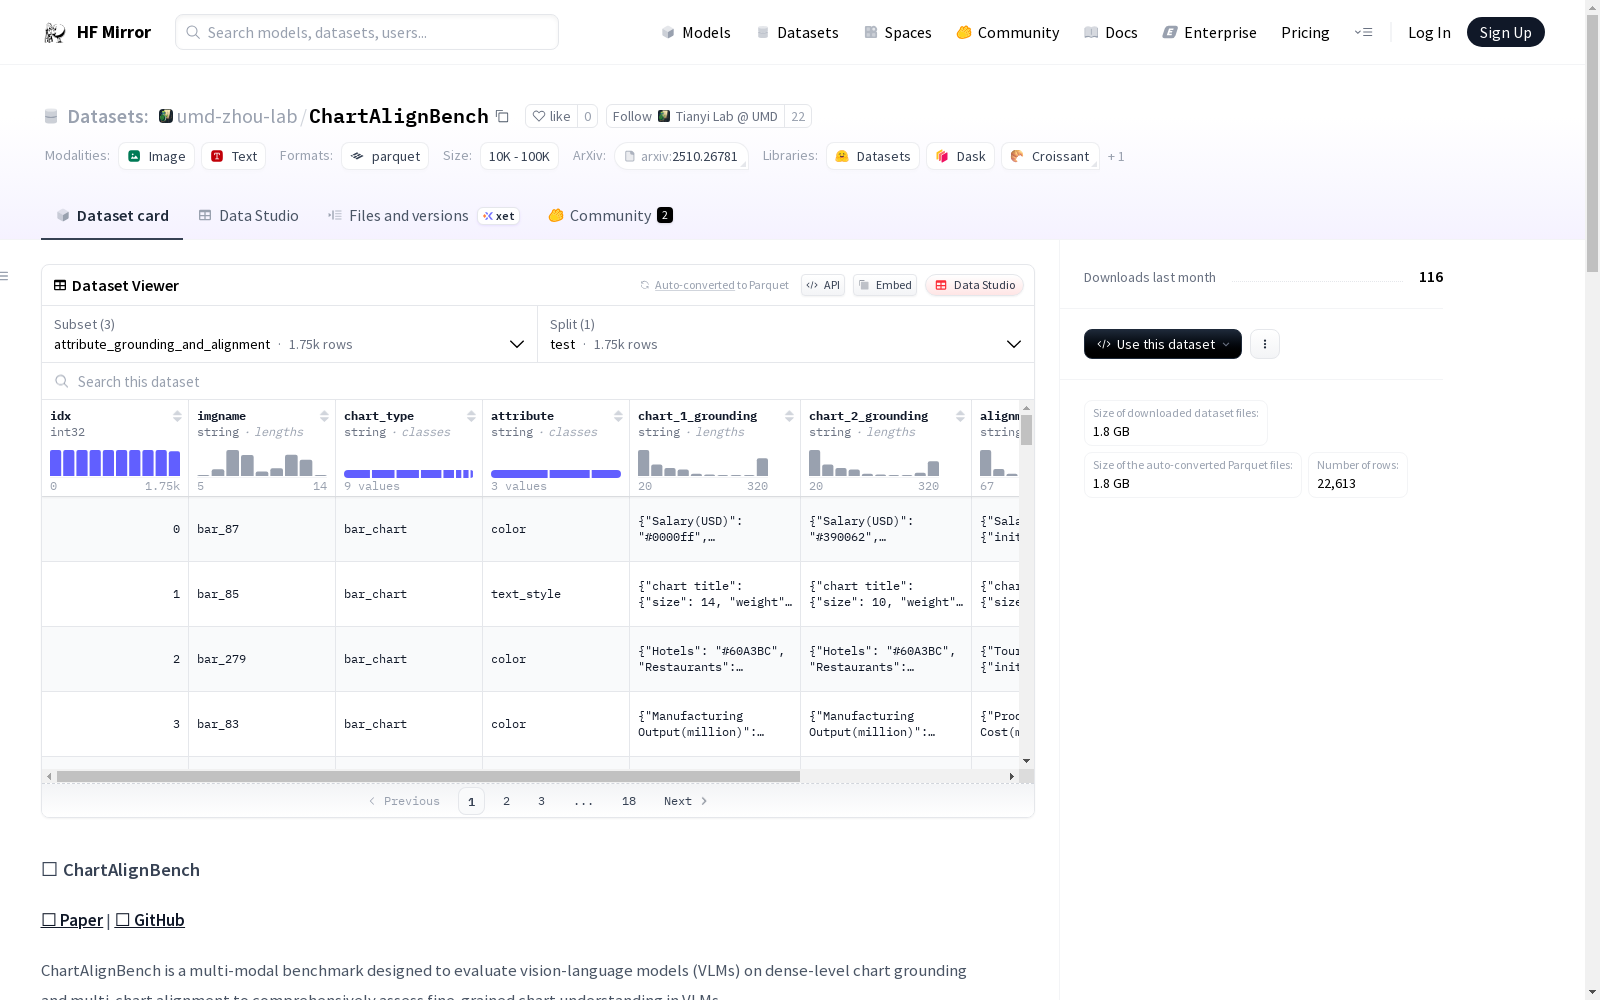Open the Datasets menu

(797, 32)
